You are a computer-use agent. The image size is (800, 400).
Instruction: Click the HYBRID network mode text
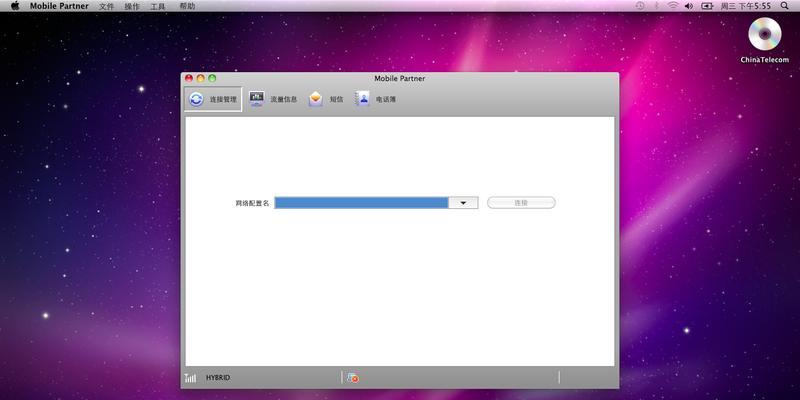tap(218, 378)
